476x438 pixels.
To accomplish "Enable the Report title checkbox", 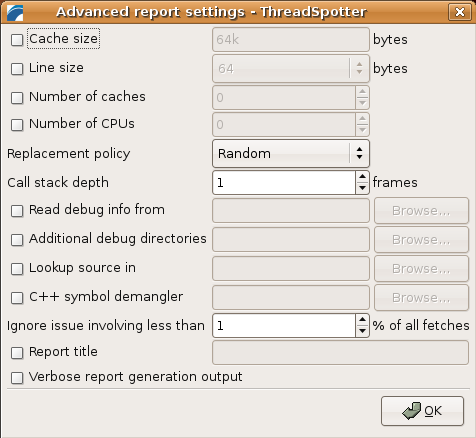I will point(17,353).
